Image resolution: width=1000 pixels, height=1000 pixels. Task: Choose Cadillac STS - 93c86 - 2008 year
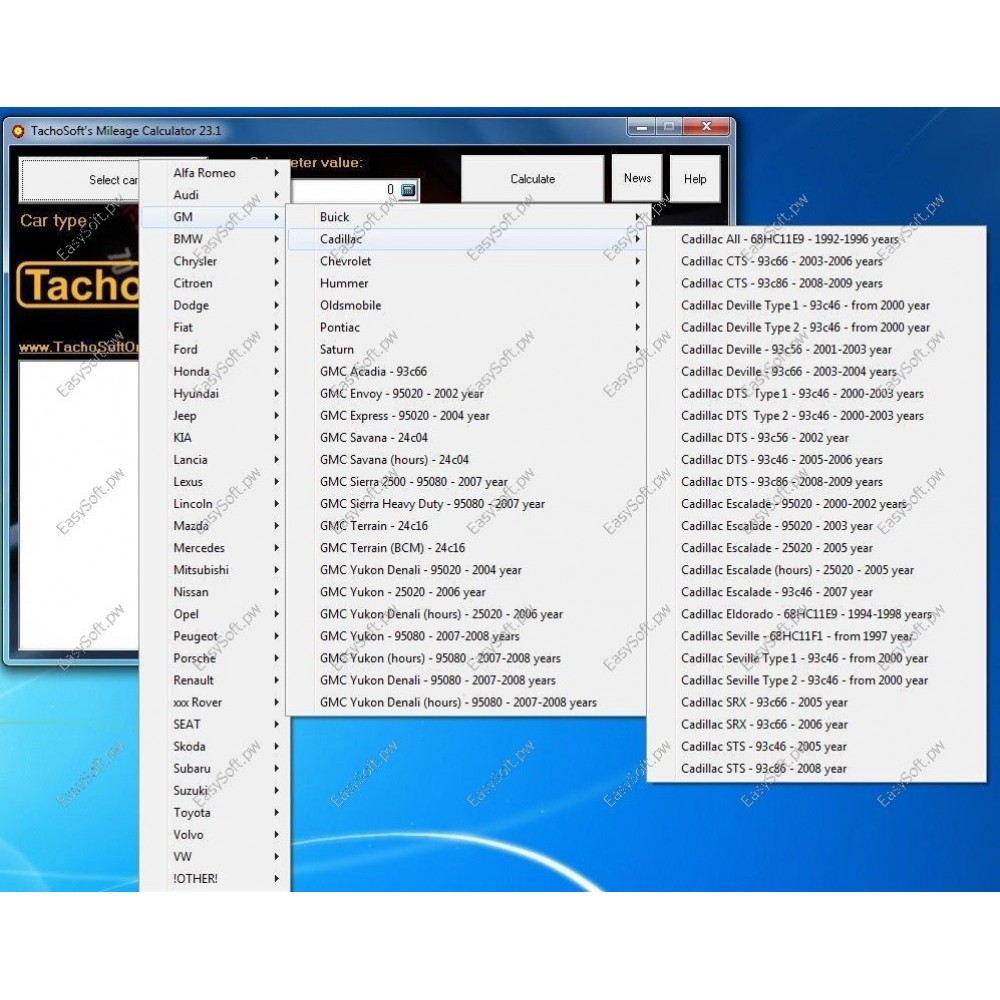tap(816, 769)
